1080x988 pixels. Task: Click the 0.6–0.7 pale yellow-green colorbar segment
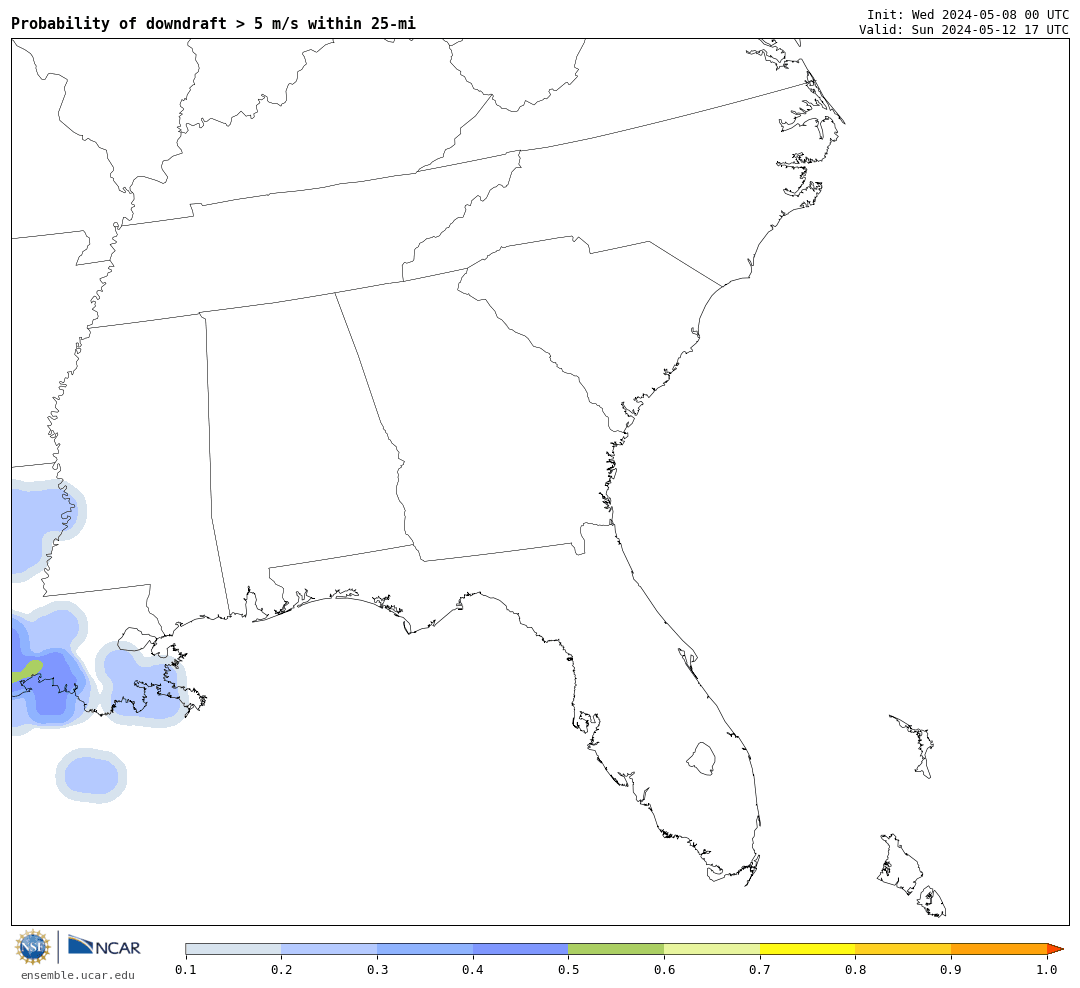712,949
